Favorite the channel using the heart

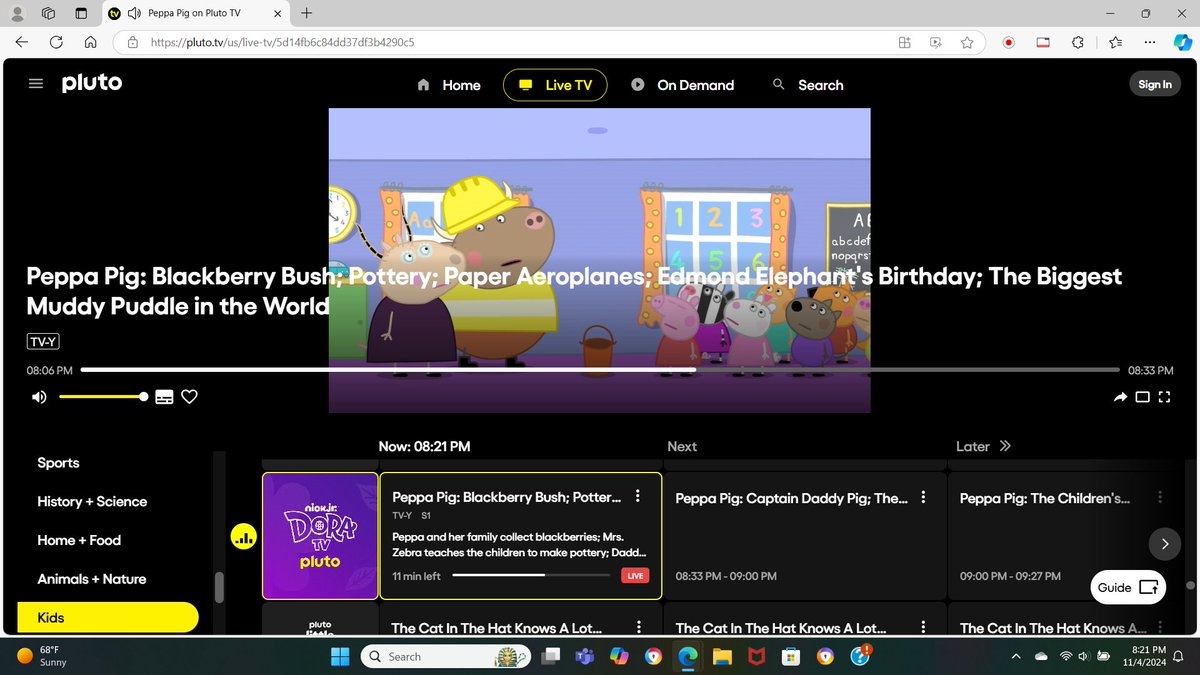189,397
